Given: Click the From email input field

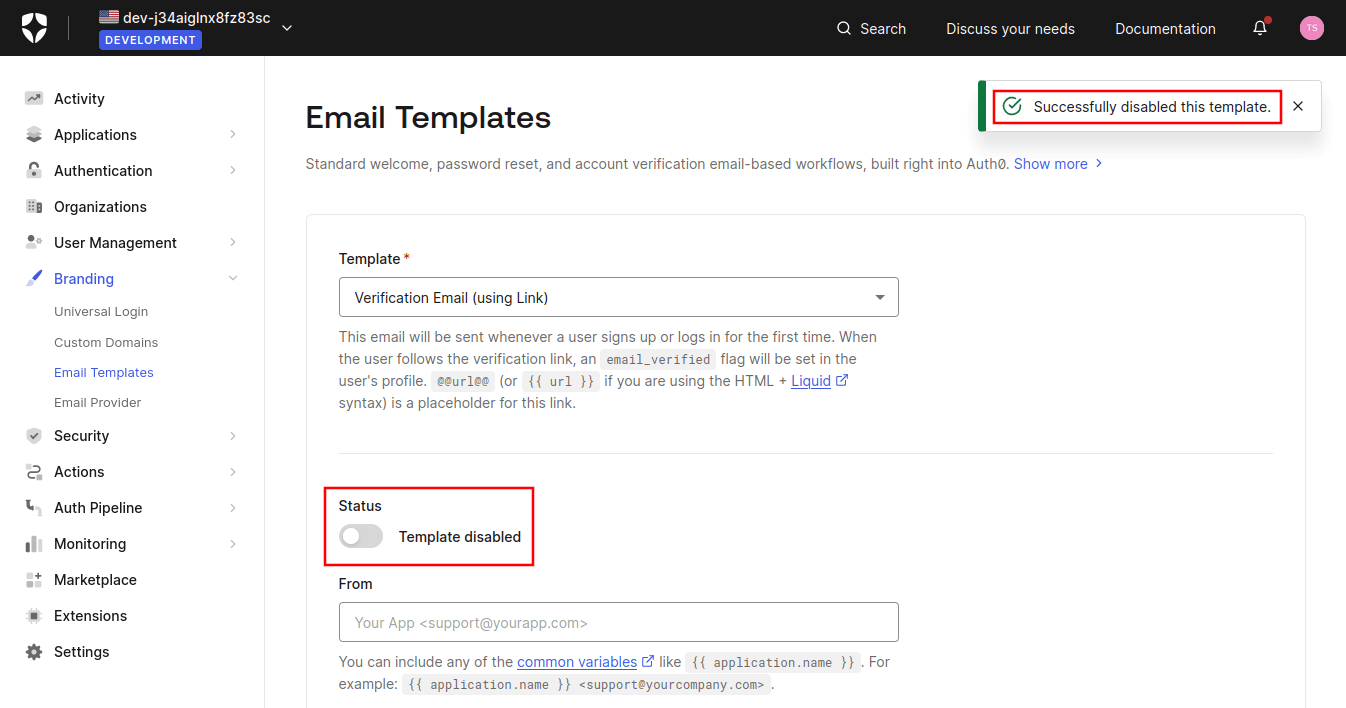Looking at the screenshot, I should (619, 622).
